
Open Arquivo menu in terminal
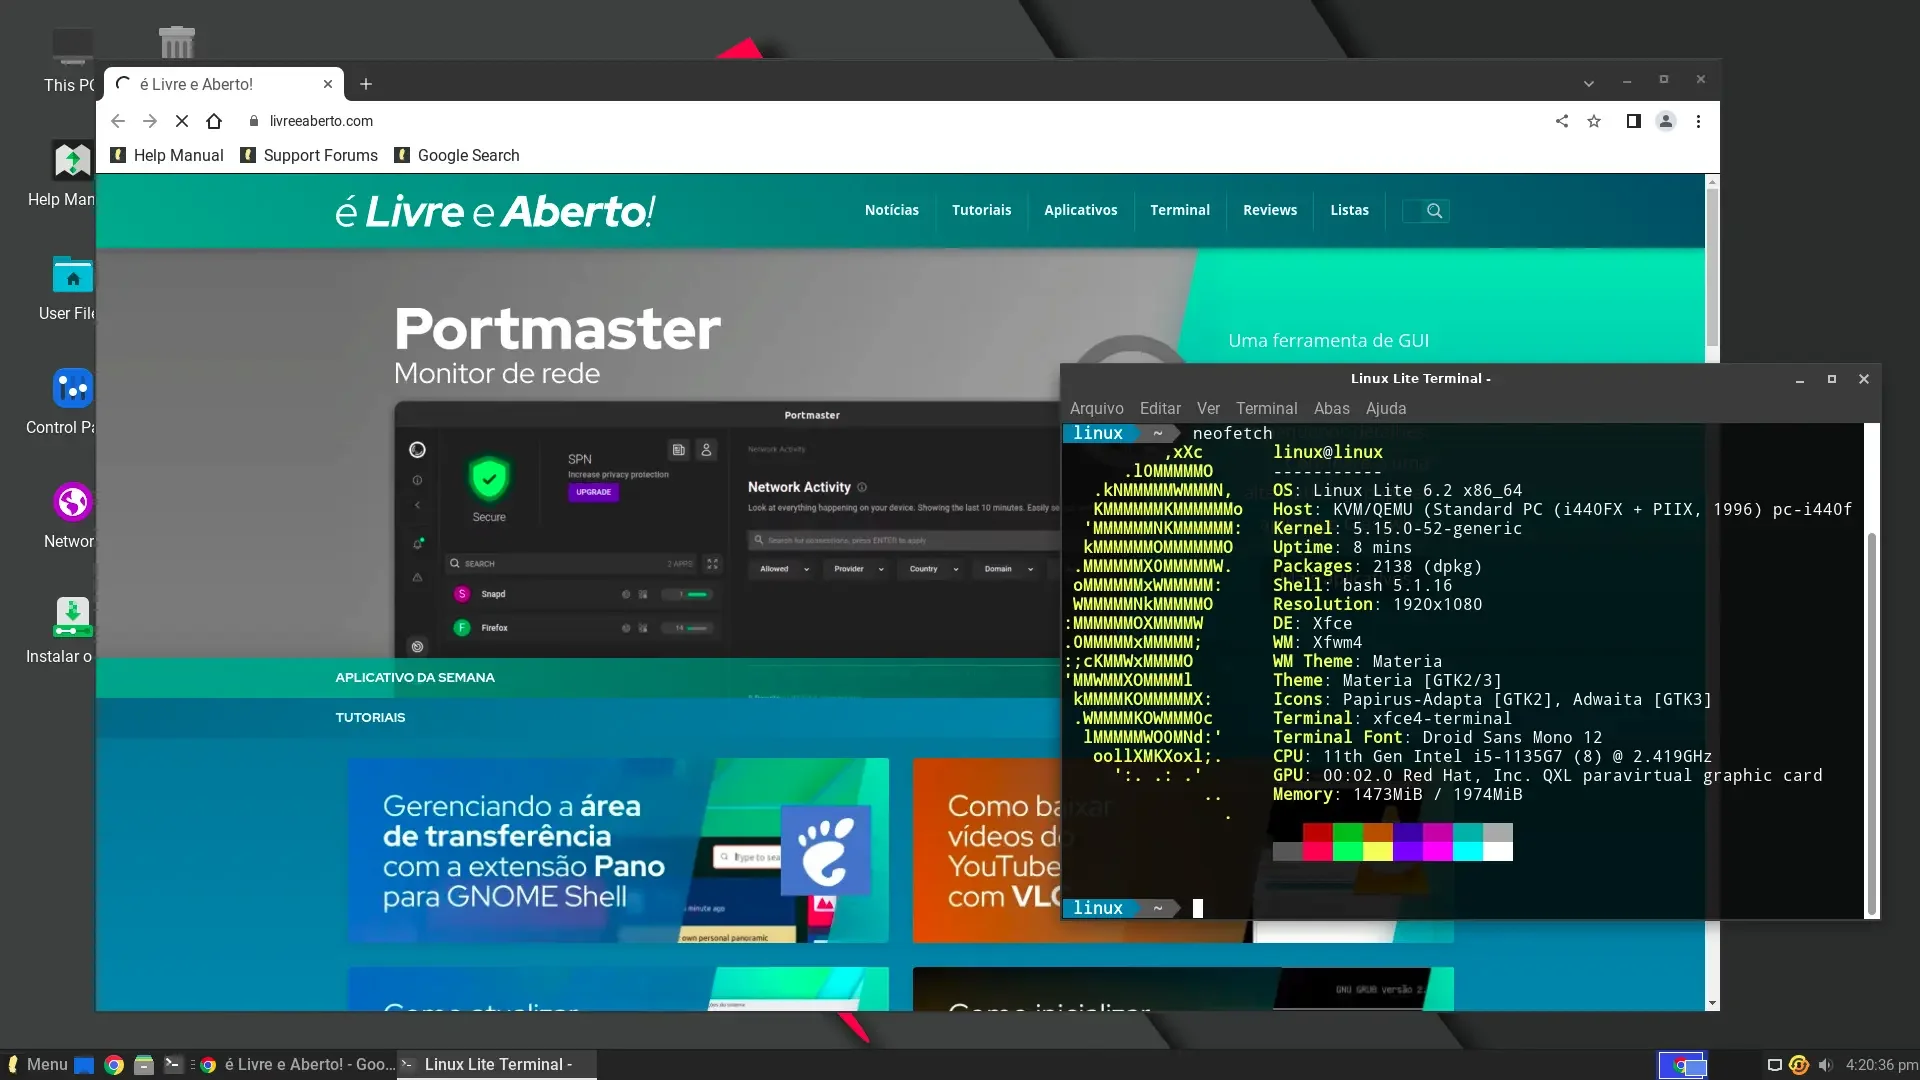[x=1097, y=408]
